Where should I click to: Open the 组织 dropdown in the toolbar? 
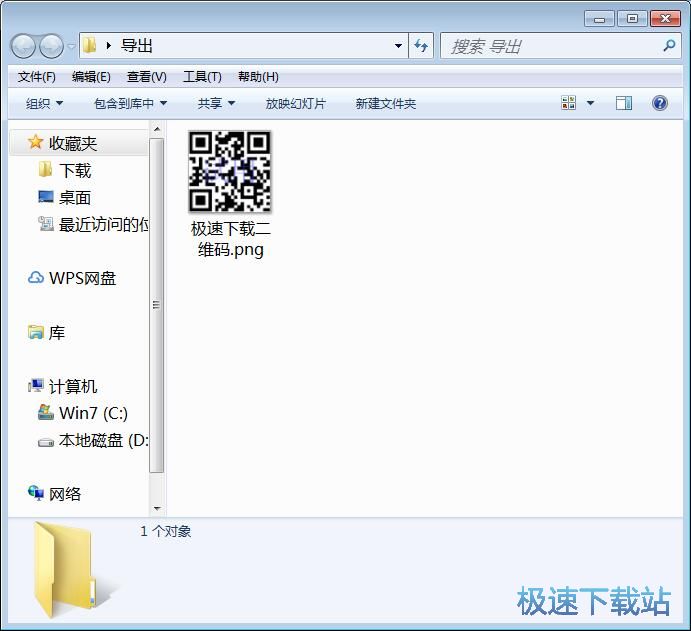pos(45,104)
